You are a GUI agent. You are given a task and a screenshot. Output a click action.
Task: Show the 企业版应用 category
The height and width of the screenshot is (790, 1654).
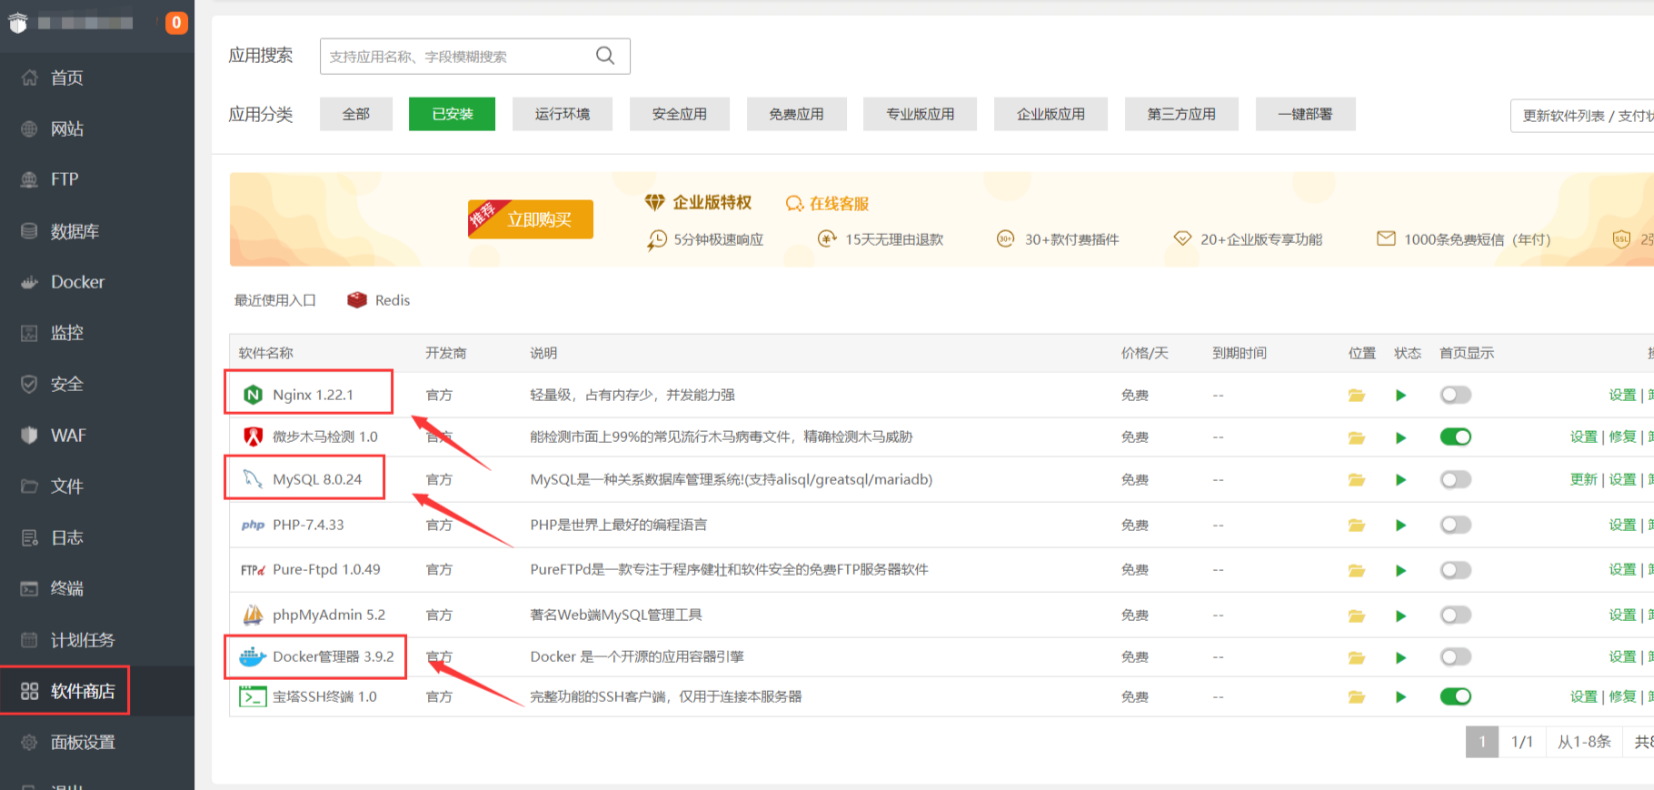[1051, 114]
